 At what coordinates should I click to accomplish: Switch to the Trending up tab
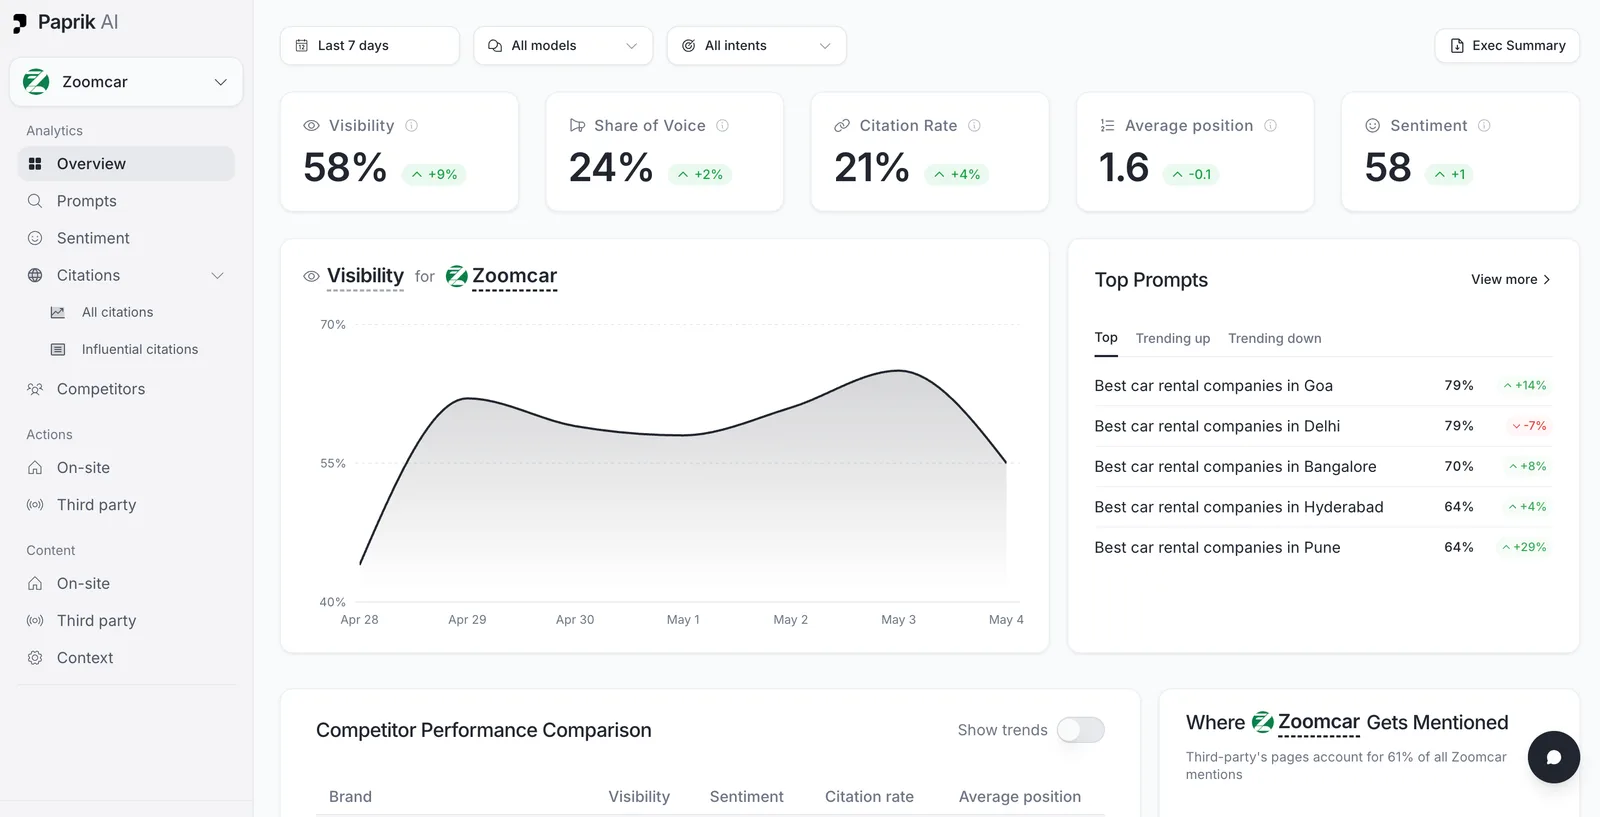pos(1173,338)
